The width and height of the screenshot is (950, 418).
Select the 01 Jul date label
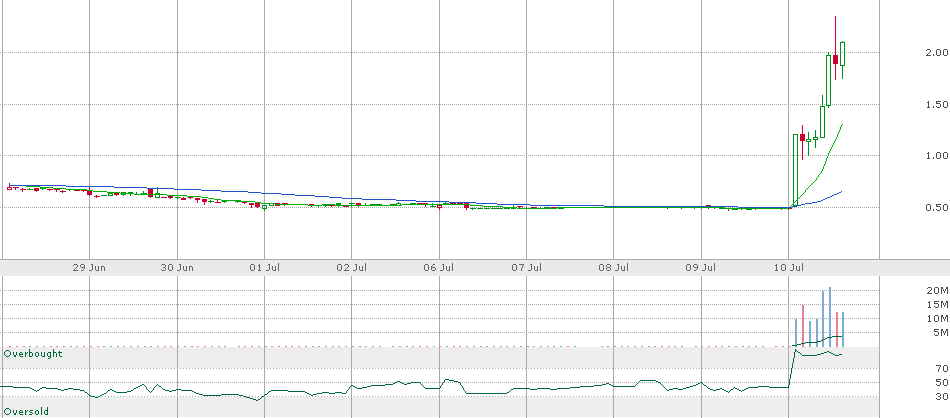click(x=265, y=267)
